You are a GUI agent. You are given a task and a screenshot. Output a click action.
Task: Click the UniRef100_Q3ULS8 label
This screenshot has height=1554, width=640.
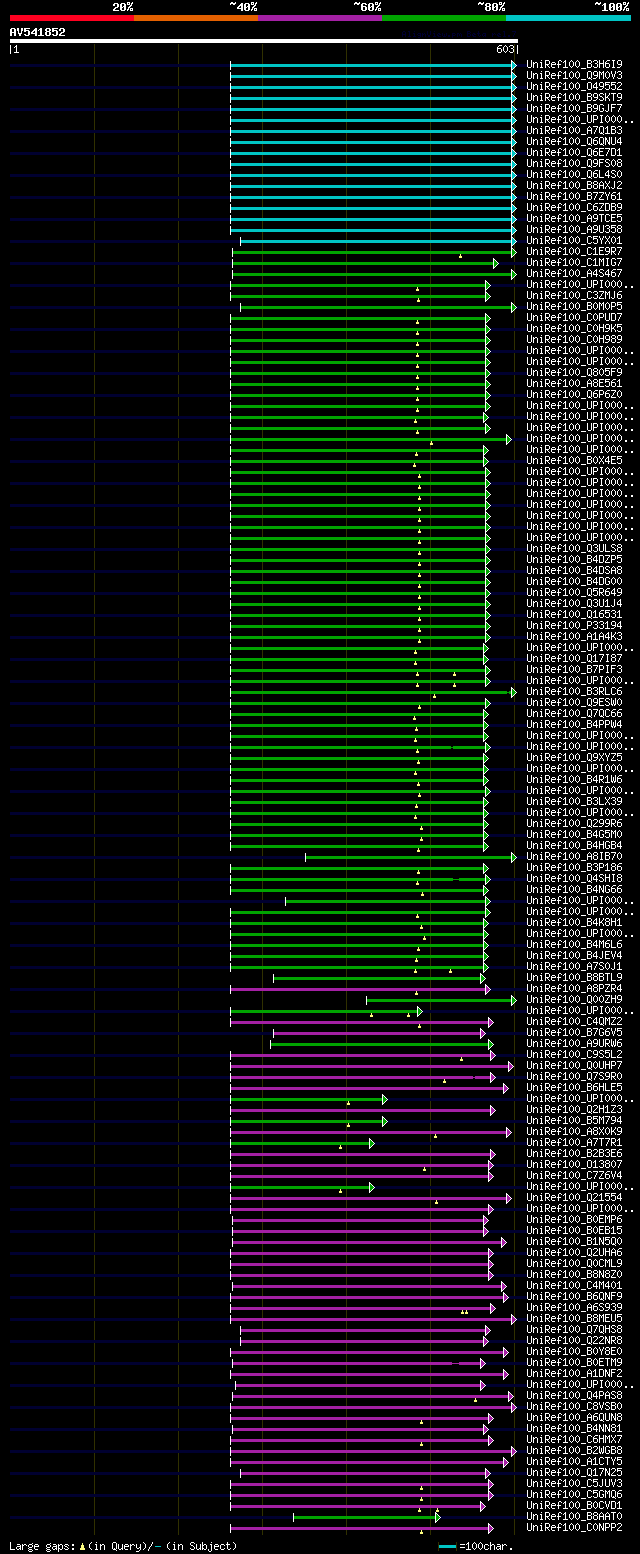[x=574, y=548]
